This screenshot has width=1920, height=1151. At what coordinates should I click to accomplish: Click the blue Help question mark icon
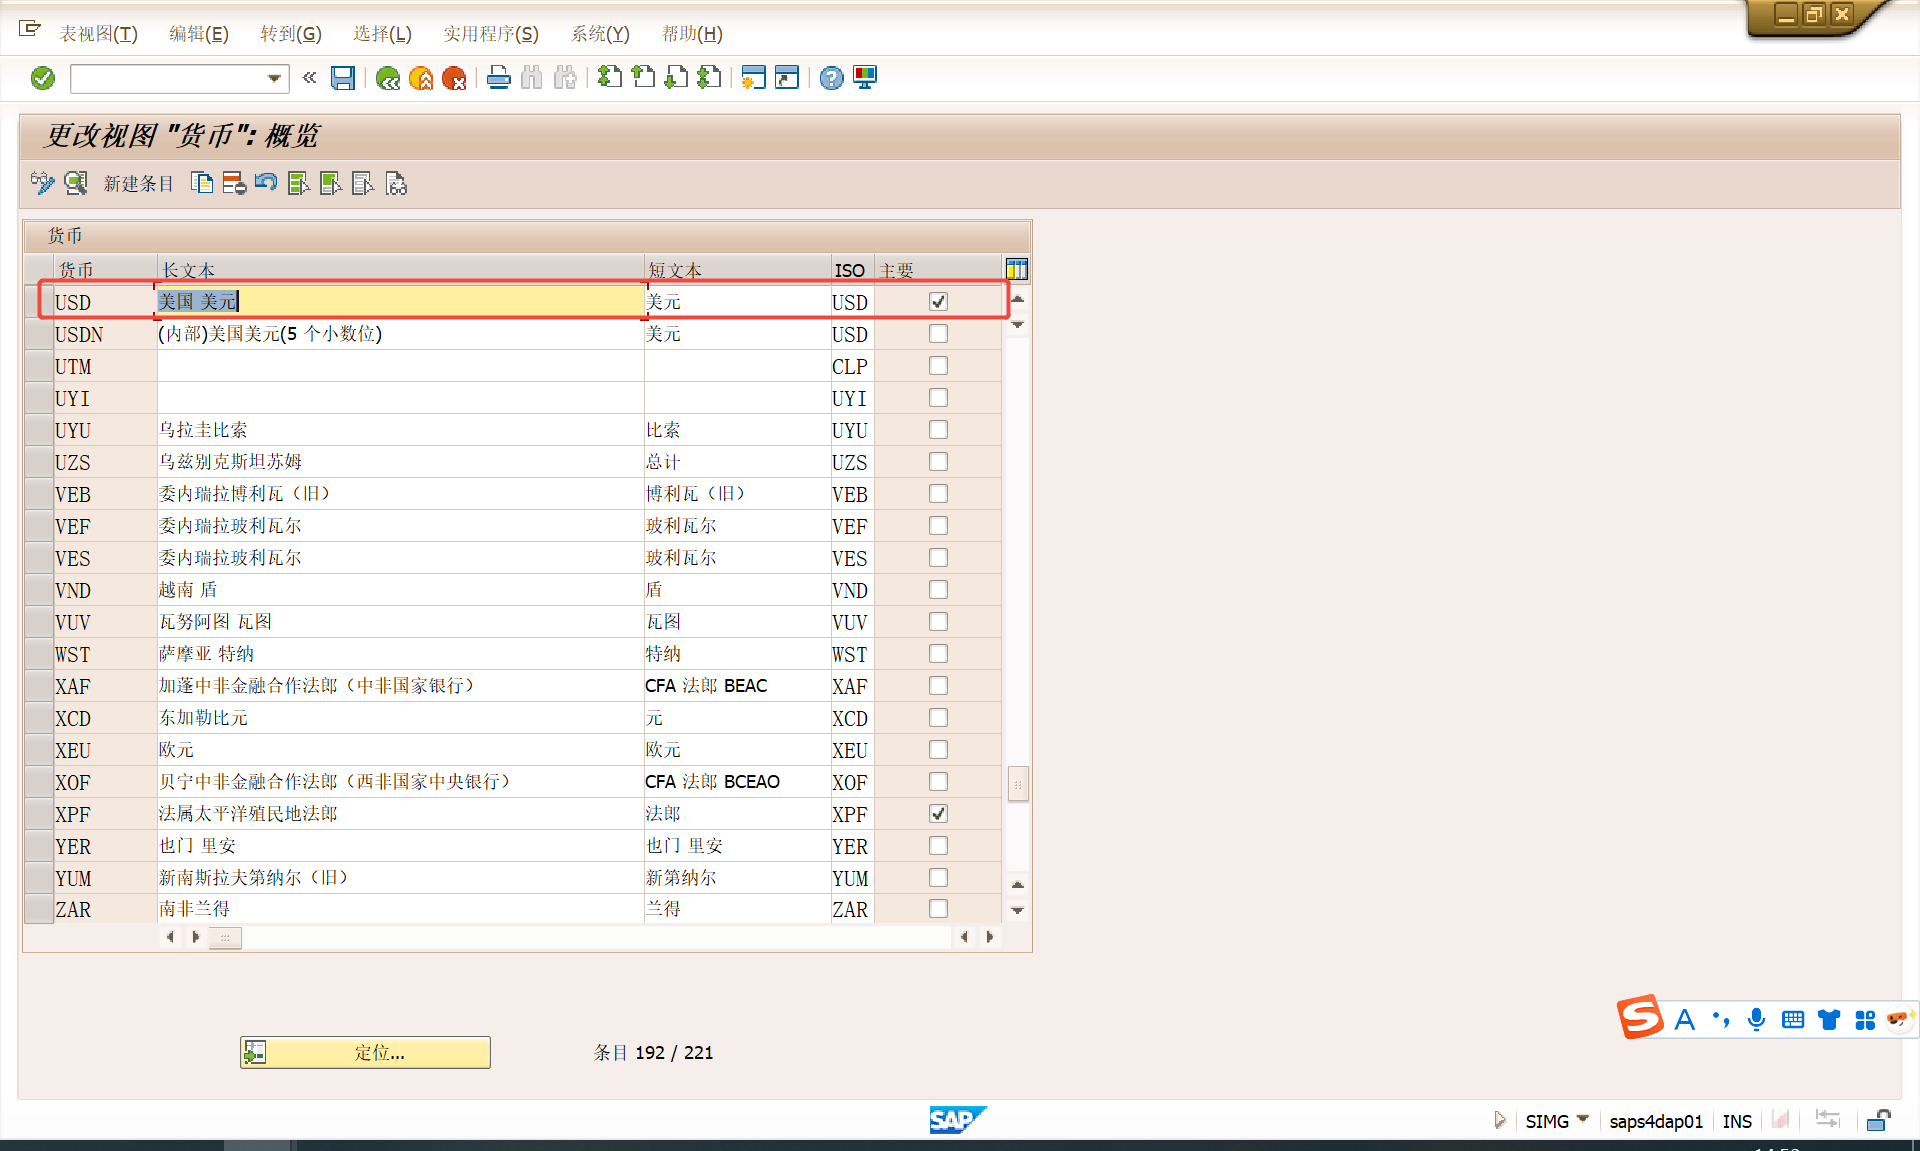[831, 78]
